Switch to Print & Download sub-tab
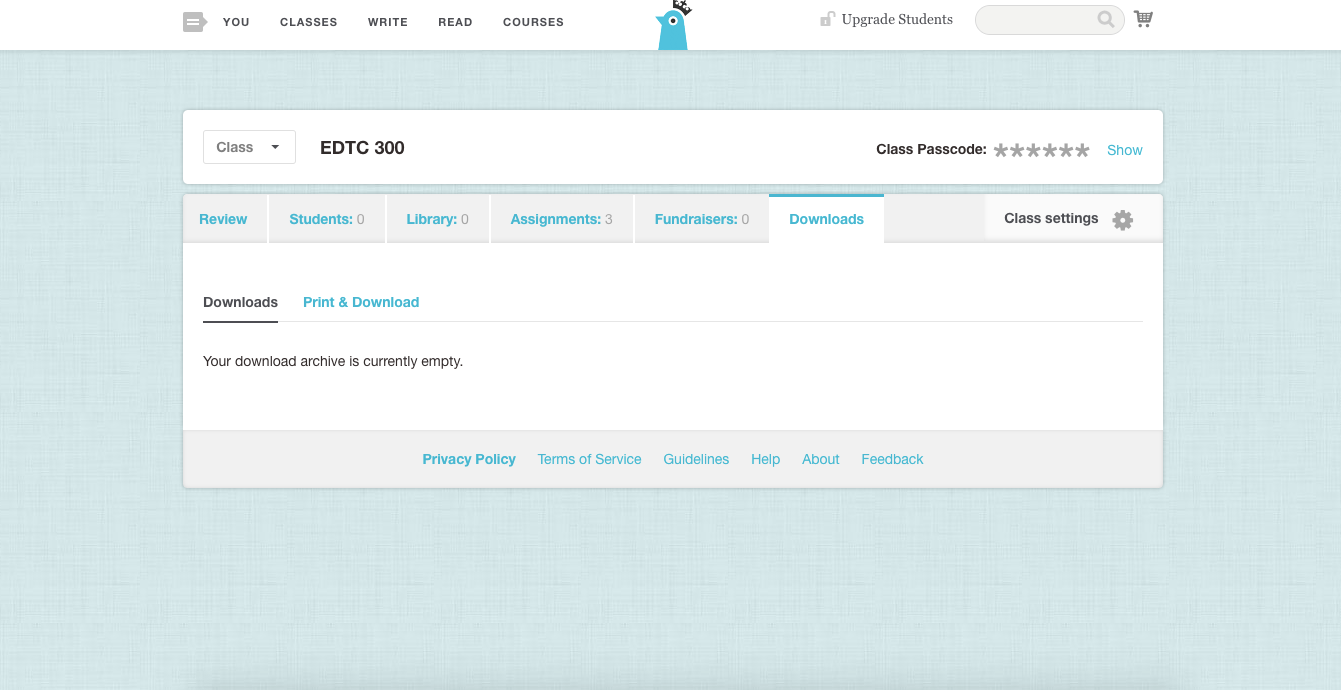The image size is (1341, 690). 361,302
